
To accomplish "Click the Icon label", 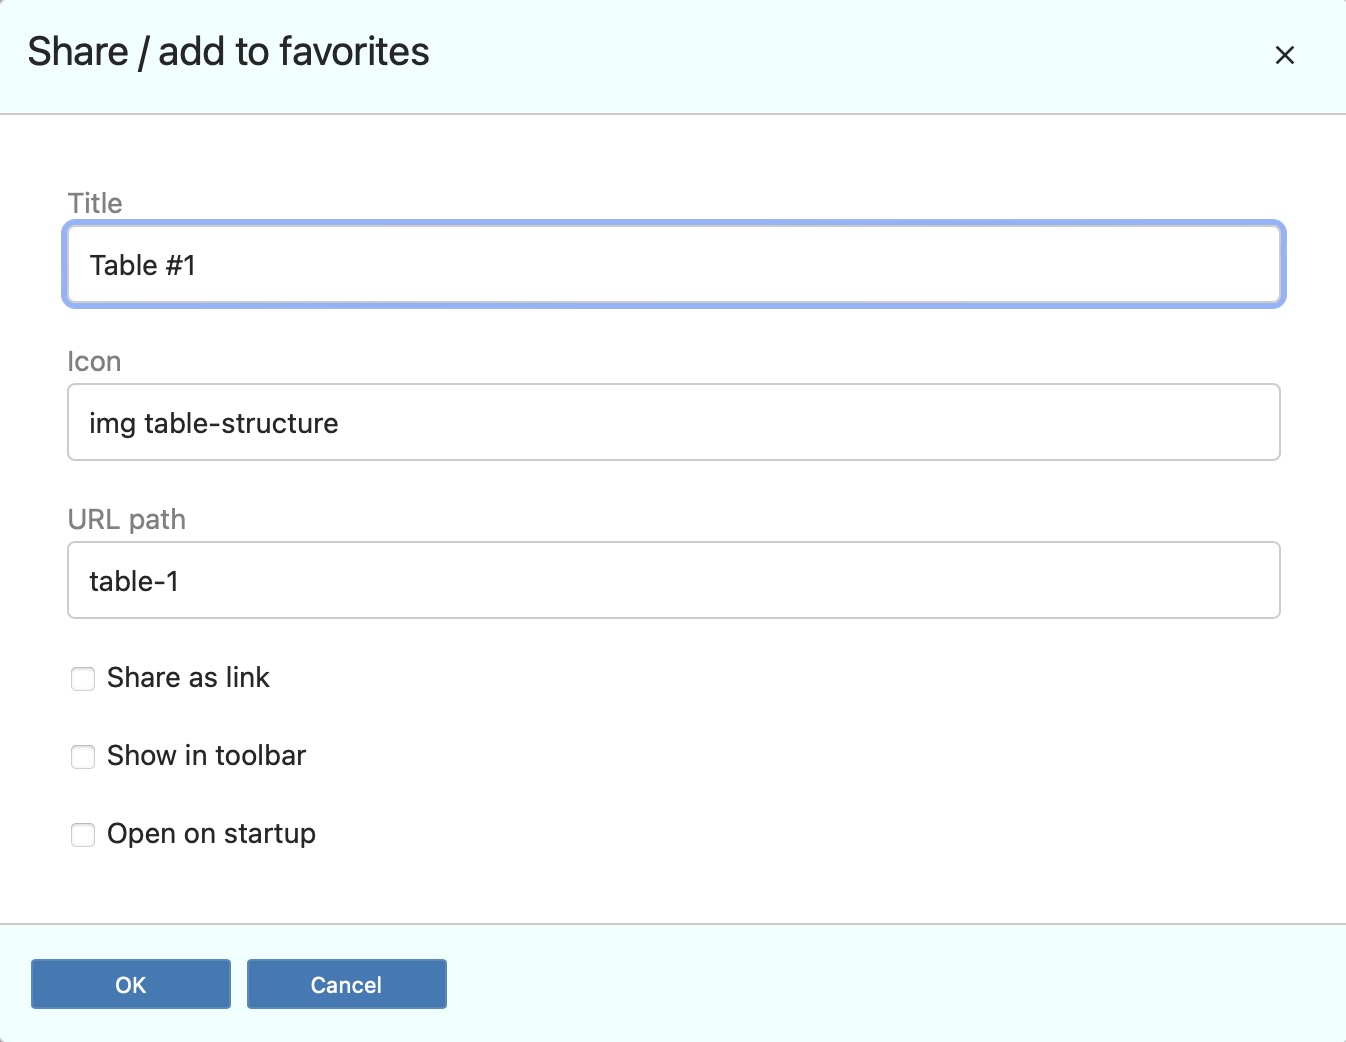I will (x=94, y=361).
